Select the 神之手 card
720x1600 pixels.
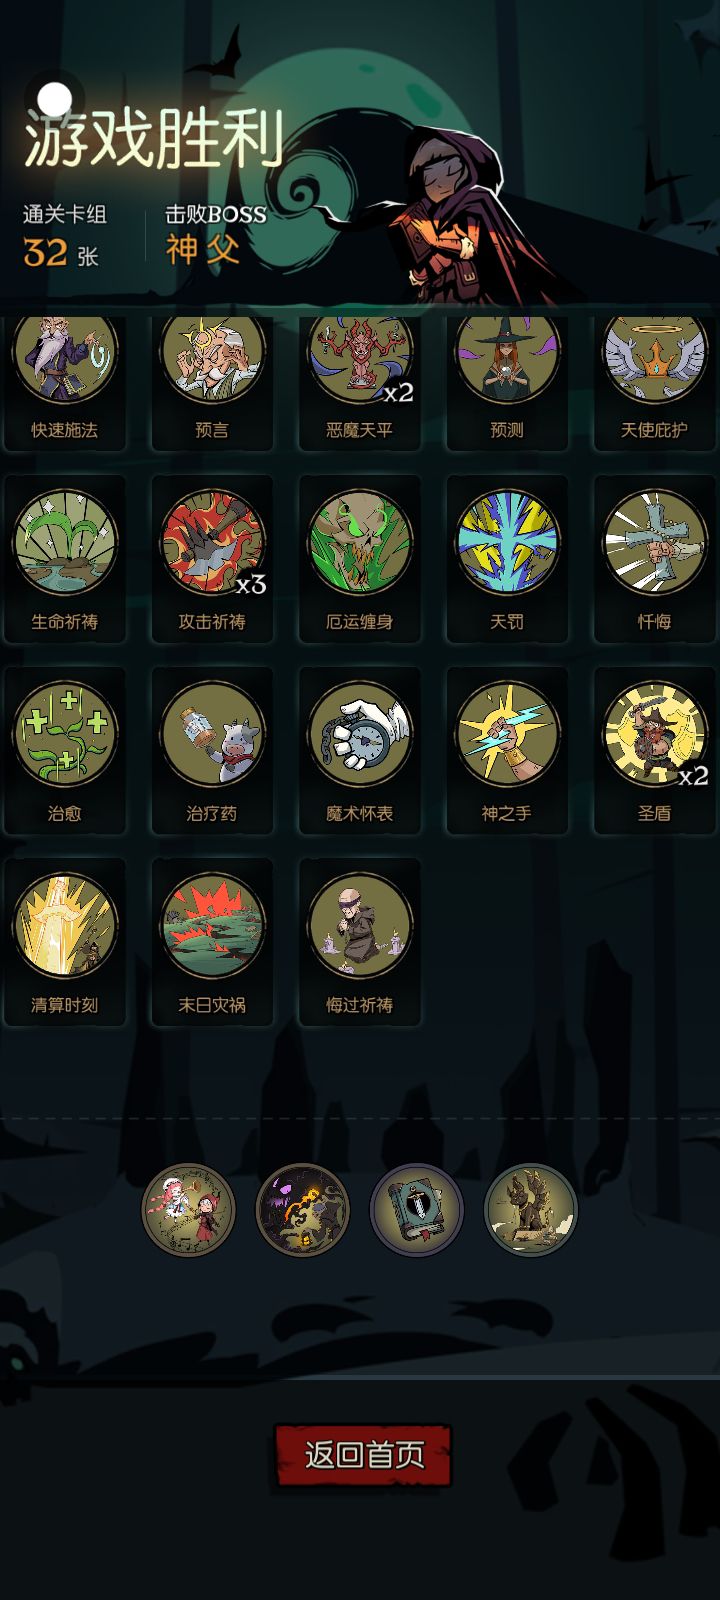507,750
